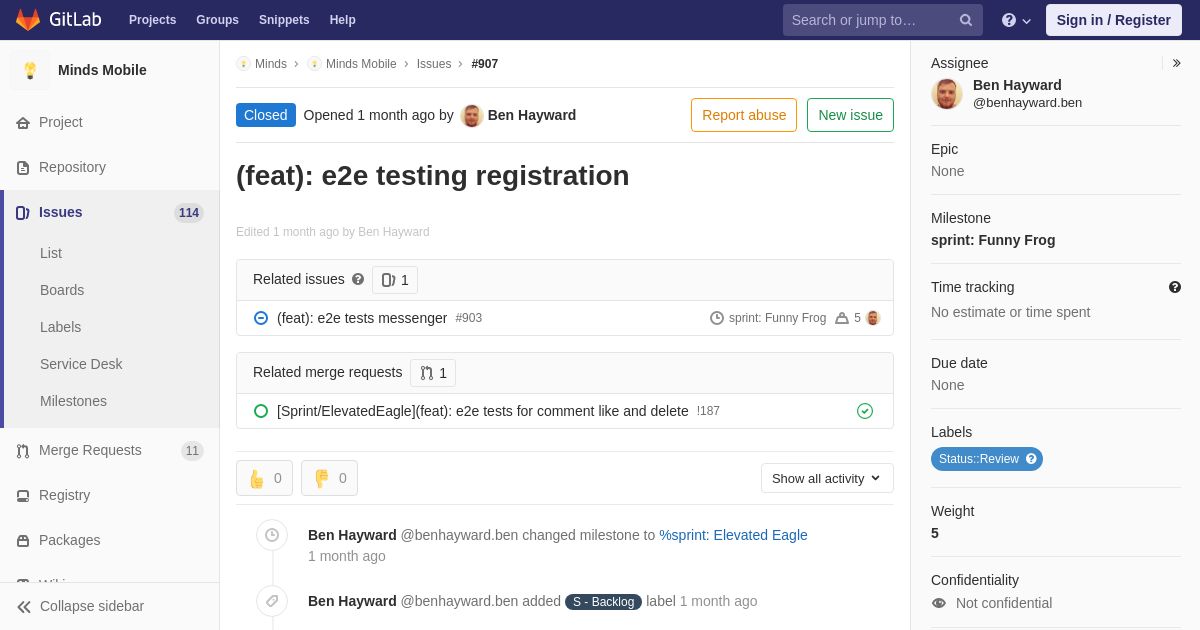Focus the Search or jump to field
1200x630 pixels.
point(883,20)
